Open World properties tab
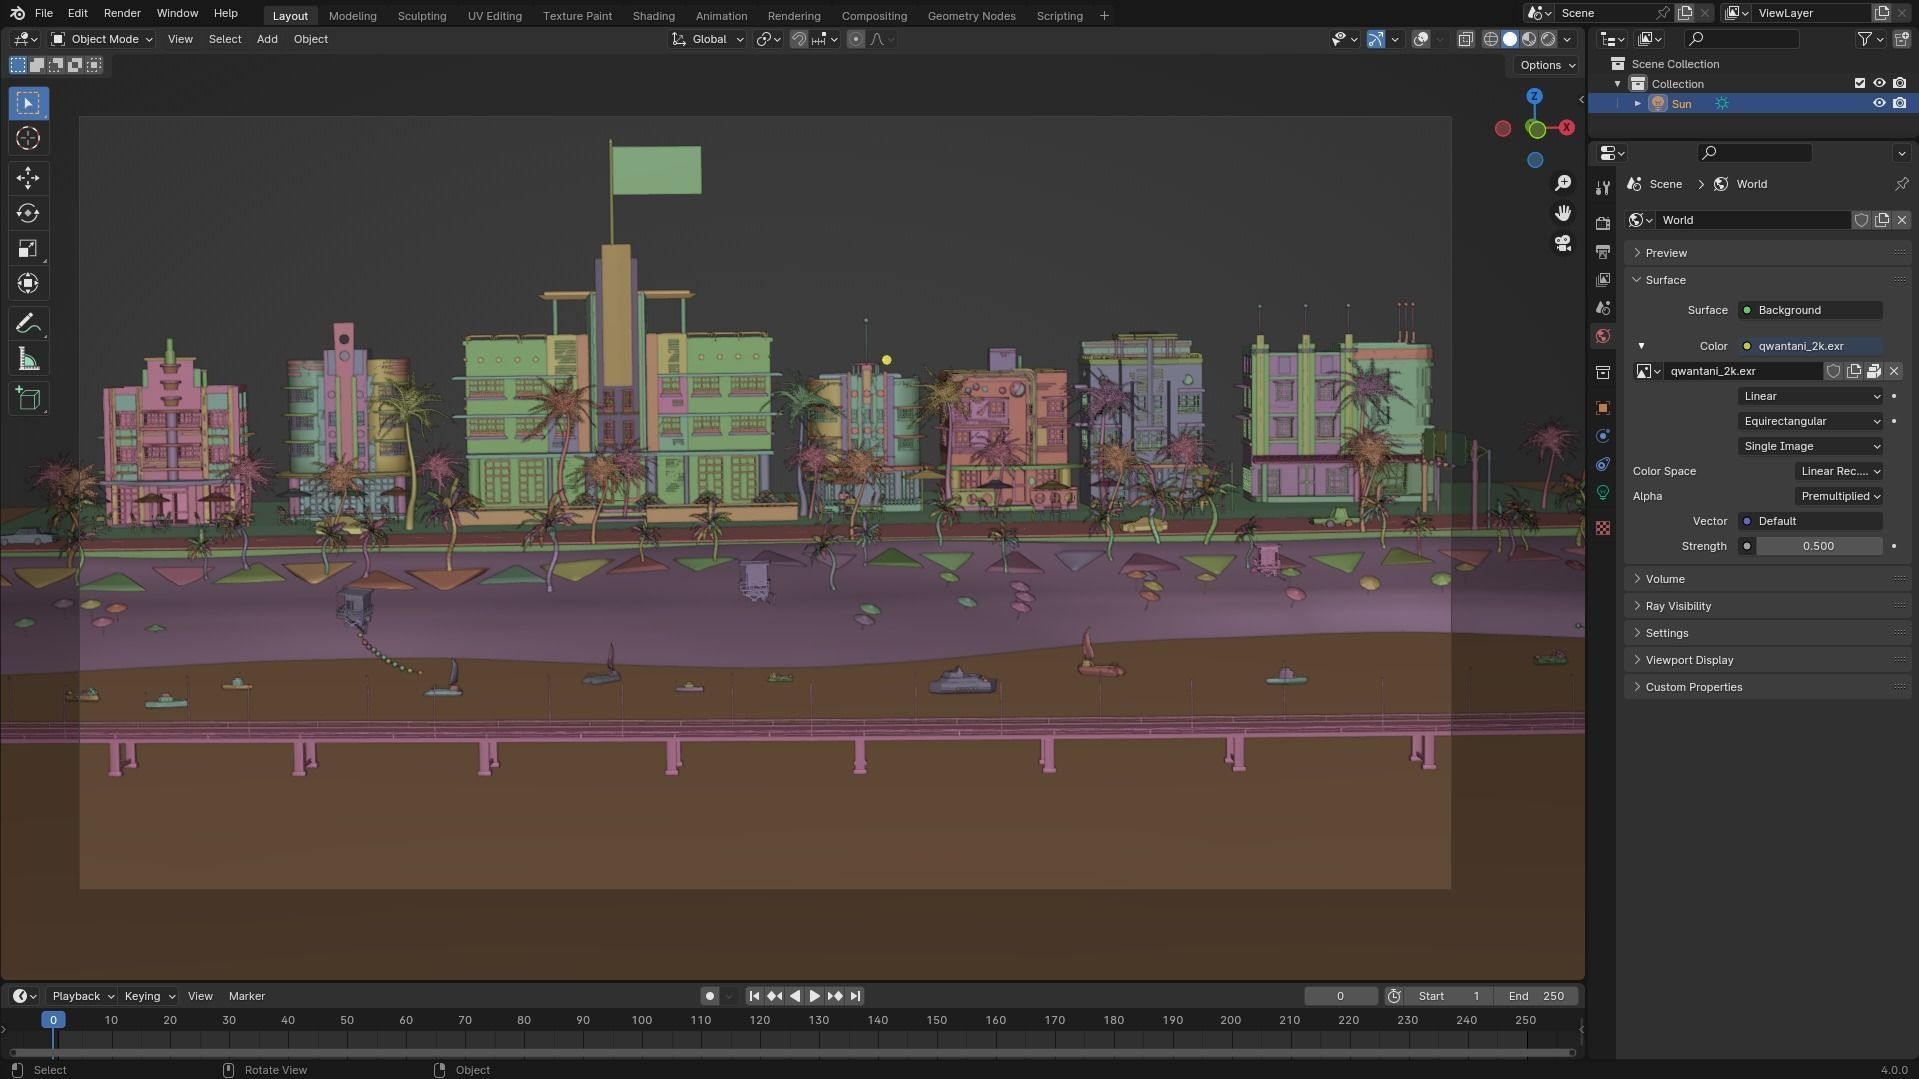 click(1603, 336)
